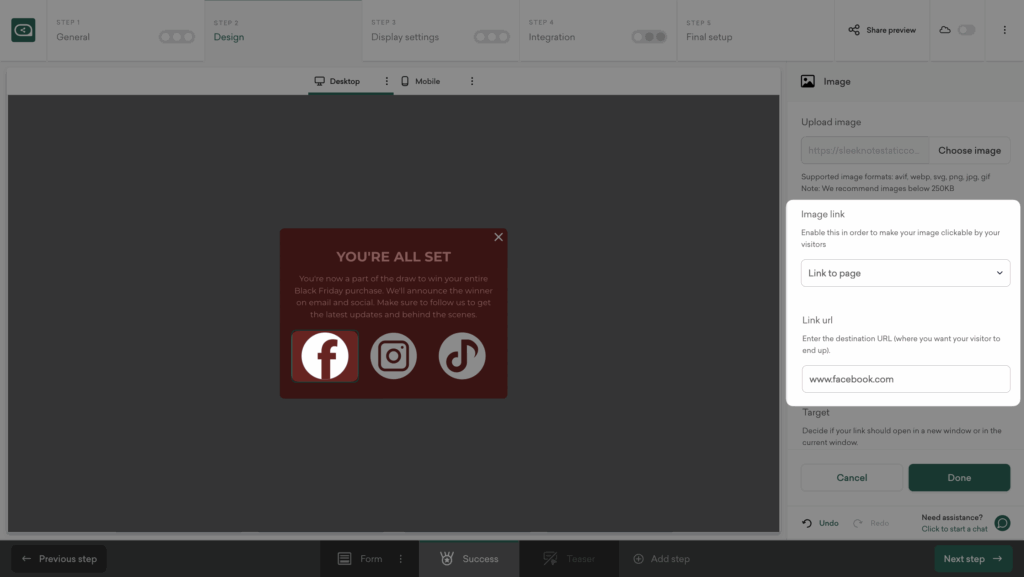Click the Redo icon
The image size is (1024, 577).
pyautogui.click(x=857, y=523)
